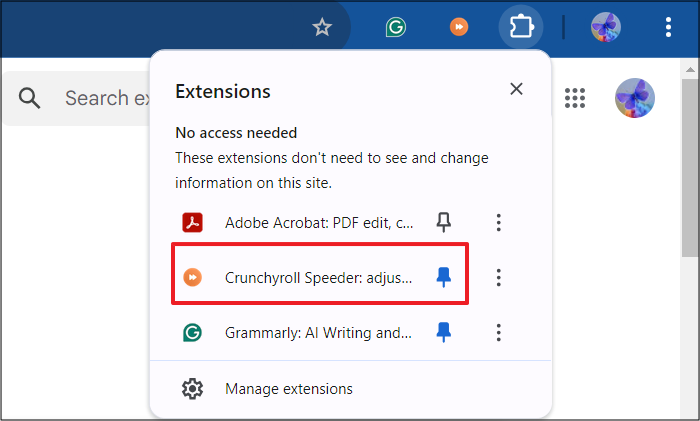Viewport: 700px width, 421px height.
Task: Open more options for Crunchyroll Speeder
Action: 498,277
